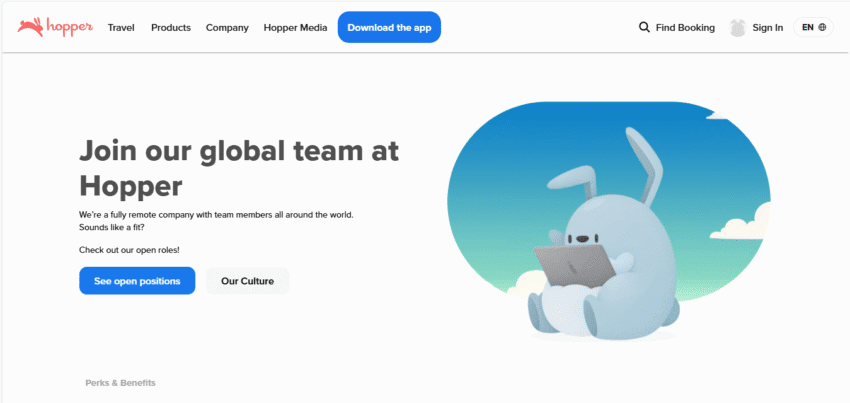Click the See open positions button
The image size is (850, 403).
coord(137,281)
